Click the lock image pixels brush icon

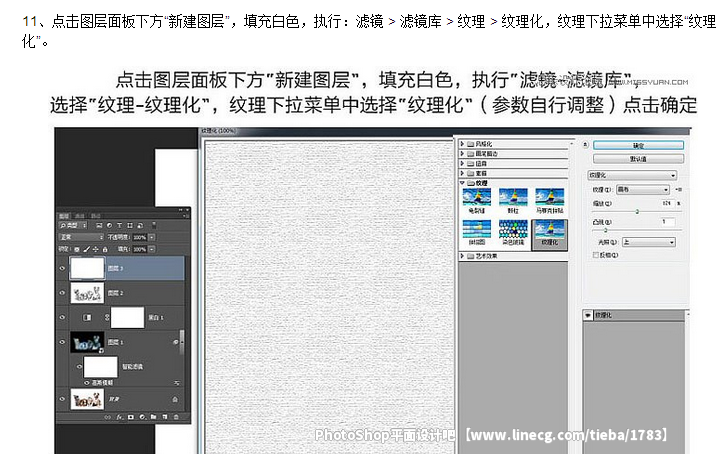click(86, 249)
